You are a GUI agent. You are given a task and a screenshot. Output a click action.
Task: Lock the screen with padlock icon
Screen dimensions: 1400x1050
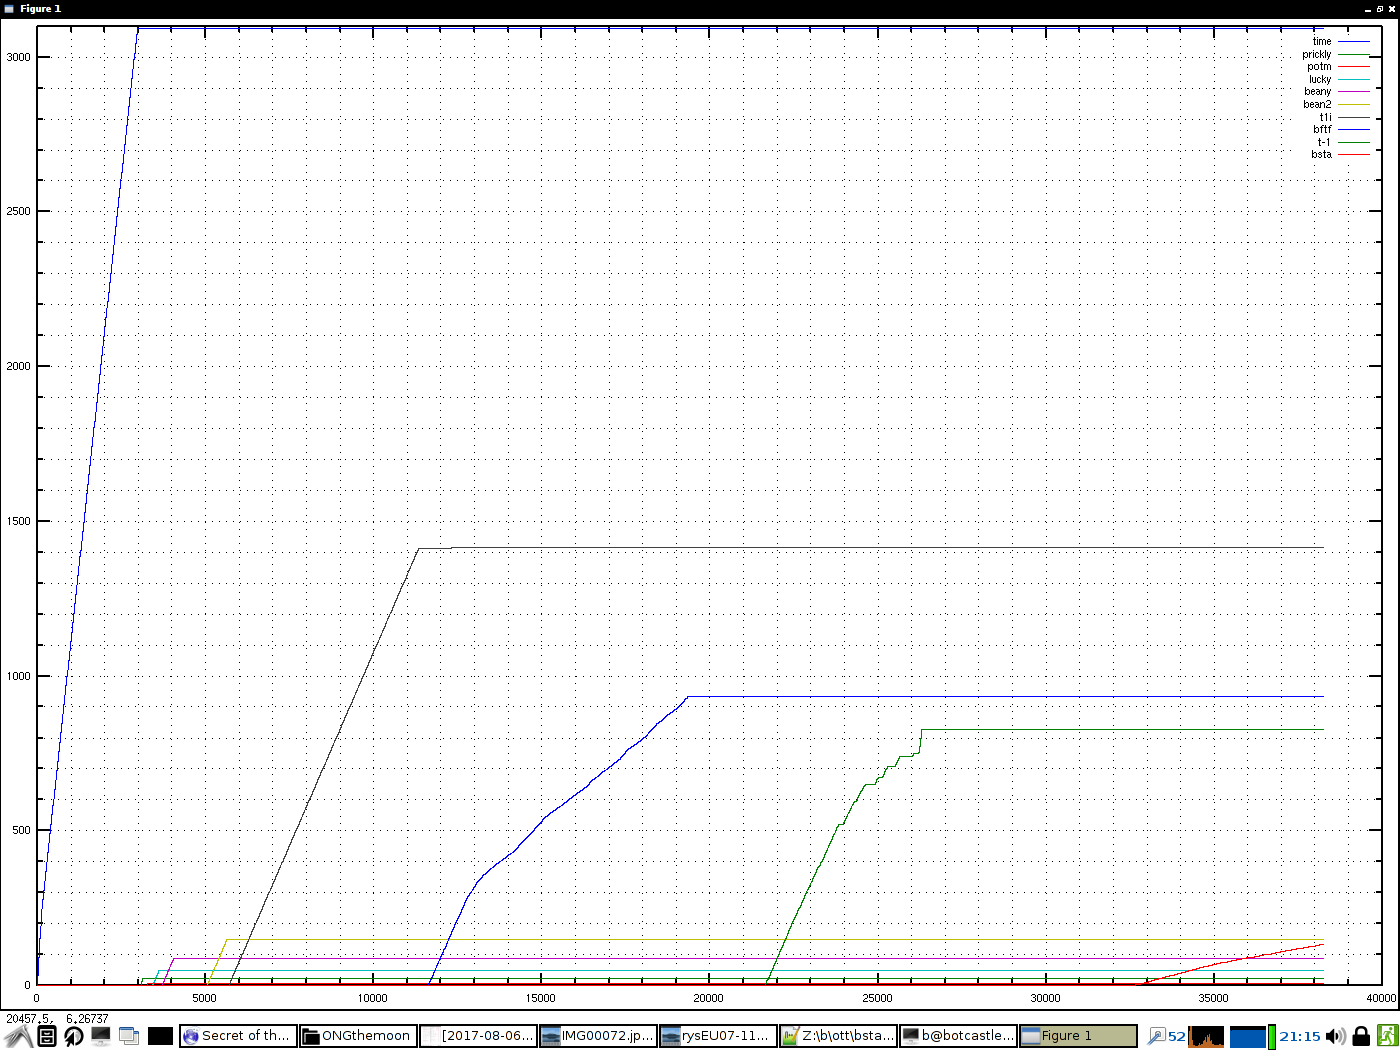(x=1361, y=1036)
